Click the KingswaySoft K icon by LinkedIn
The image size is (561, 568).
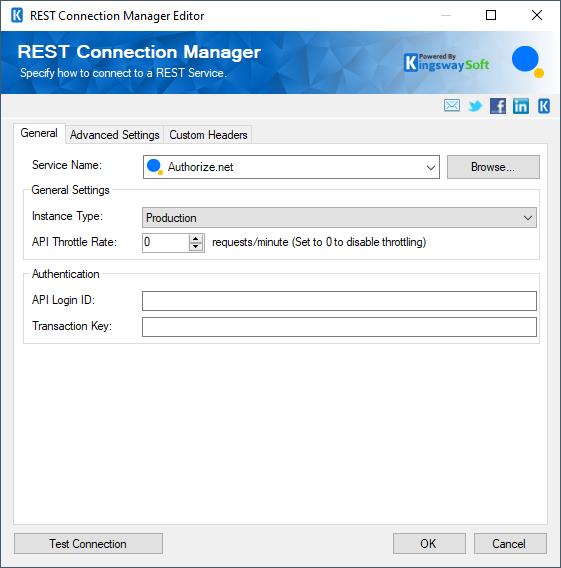coord(544,106)
